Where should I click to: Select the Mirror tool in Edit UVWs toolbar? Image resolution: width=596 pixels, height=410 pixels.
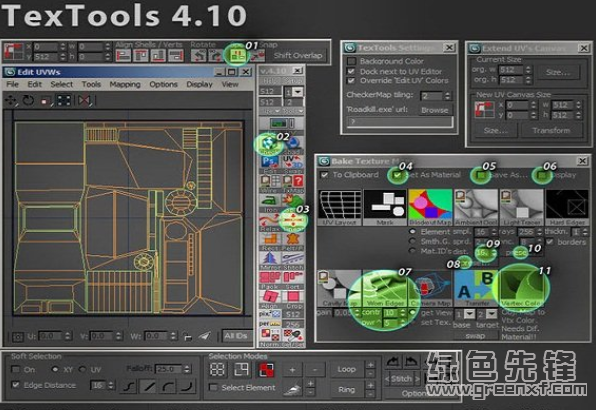tap(84, 101)
